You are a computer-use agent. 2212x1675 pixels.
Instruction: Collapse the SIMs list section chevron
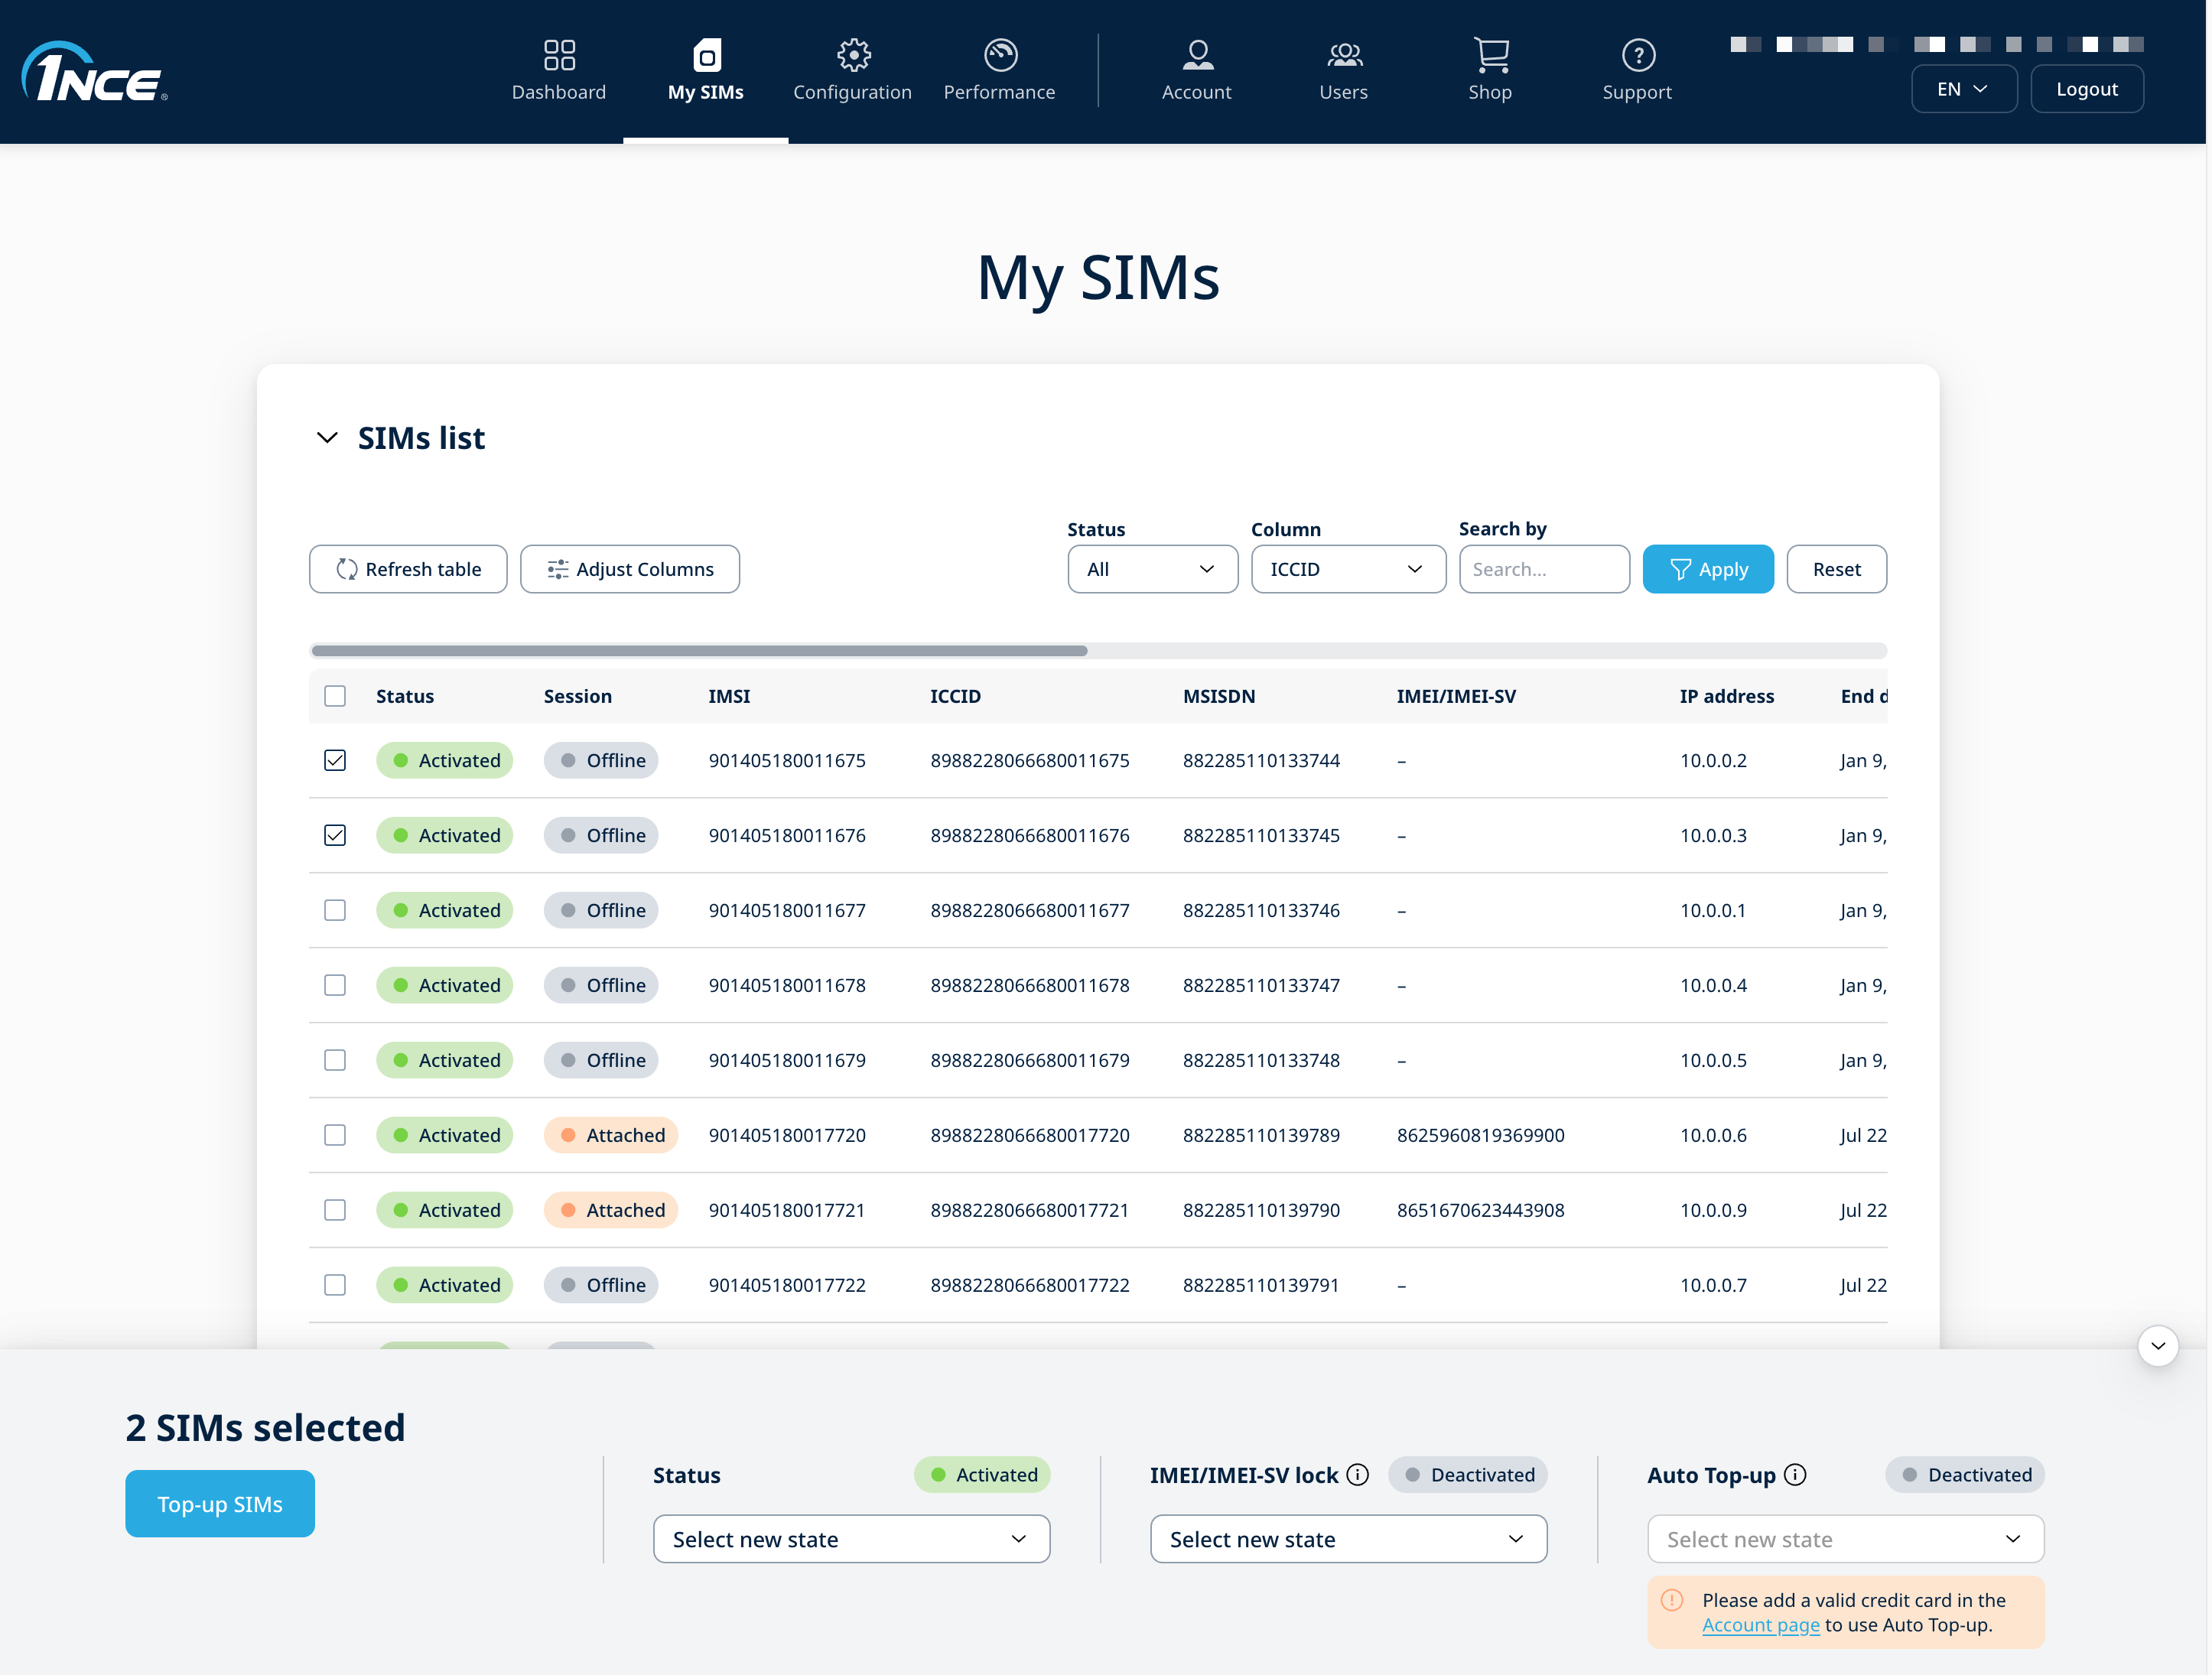327,438
